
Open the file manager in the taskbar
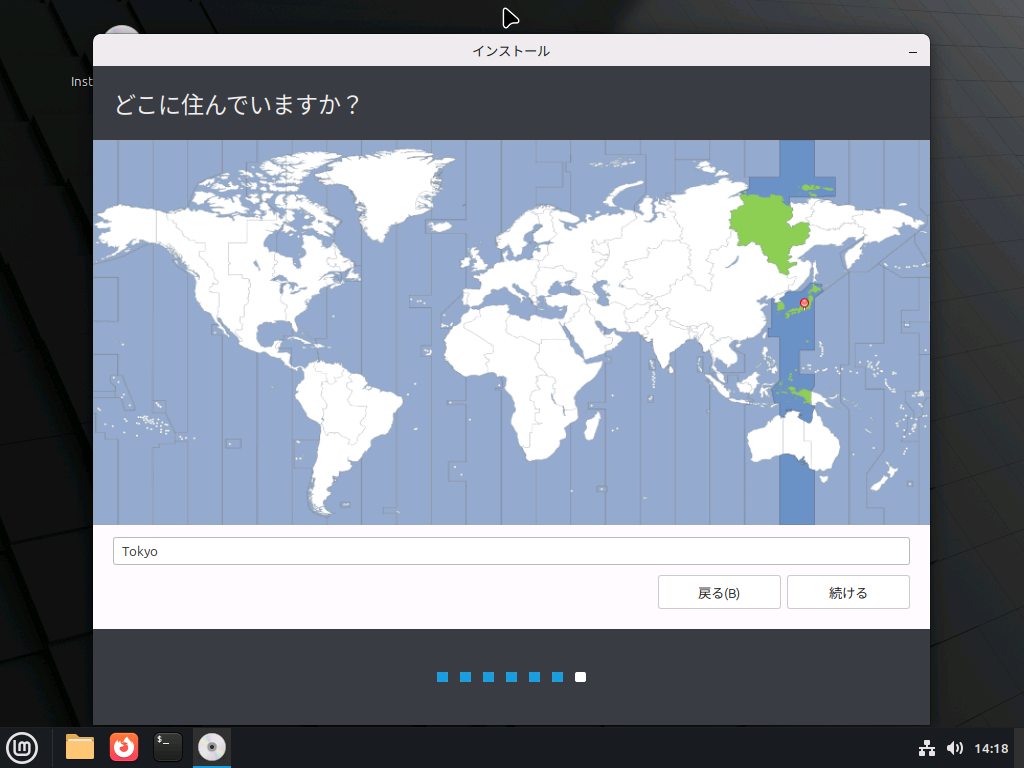tap(79, 747)
